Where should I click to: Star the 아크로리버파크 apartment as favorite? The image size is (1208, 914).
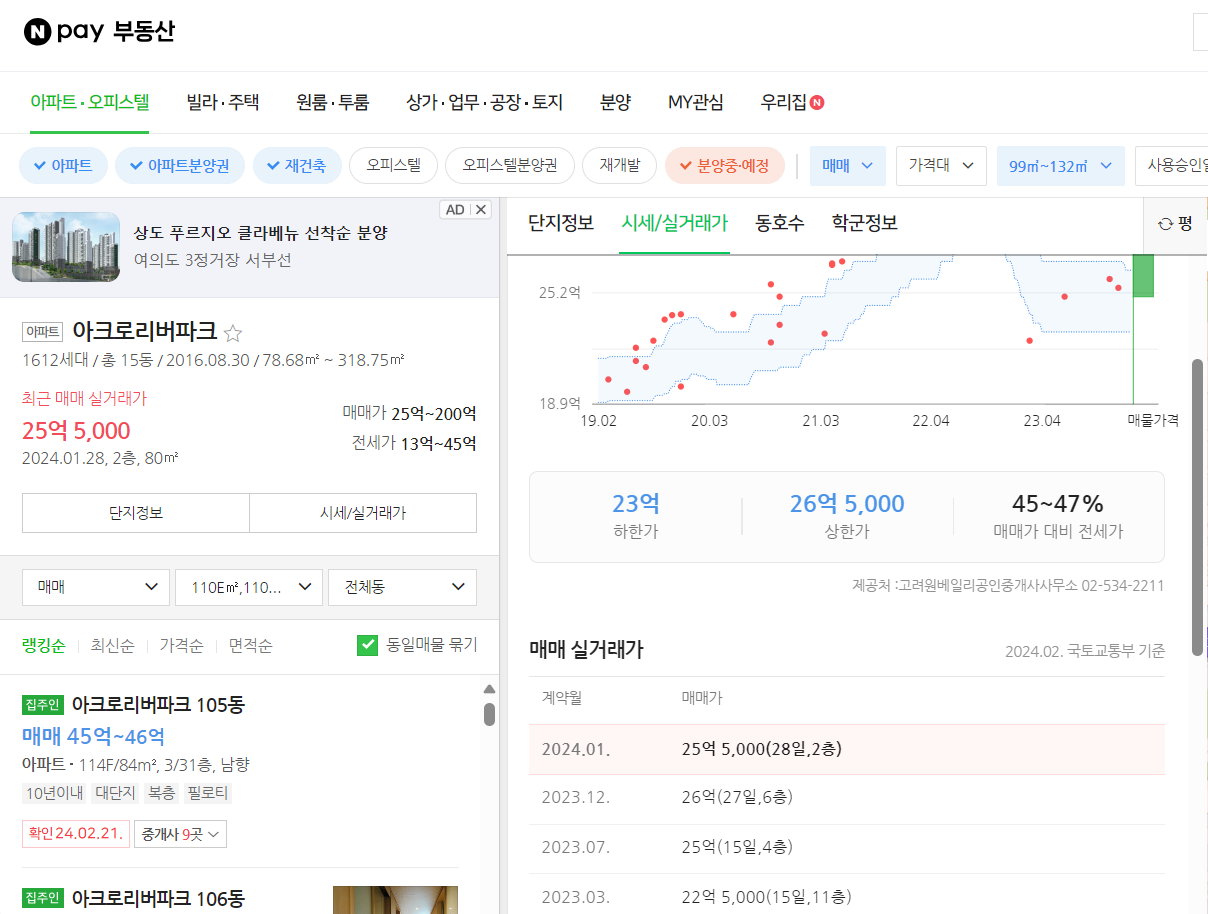[232, 334]
